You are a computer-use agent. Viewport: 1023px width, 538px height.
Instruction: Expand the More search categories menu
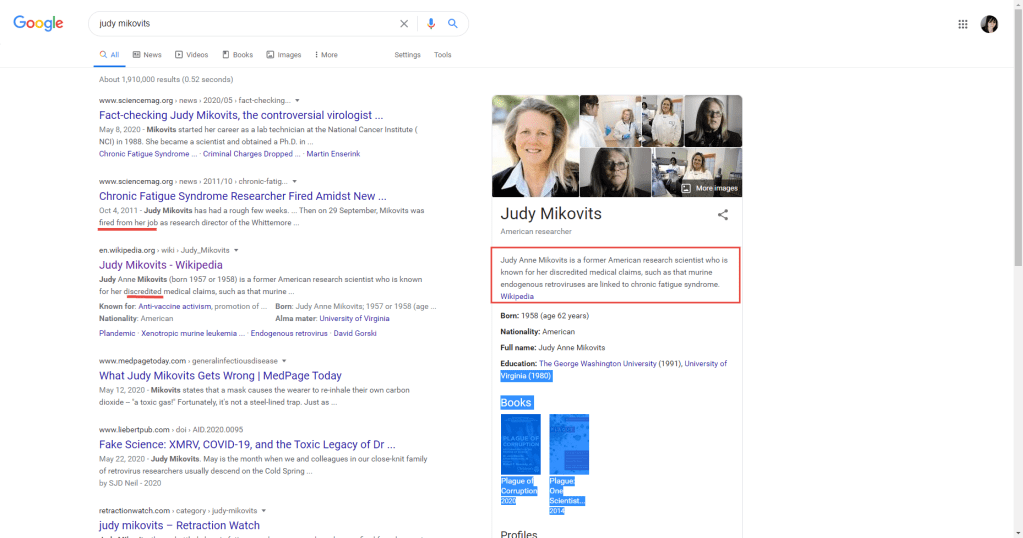click(x=326, y=55)
